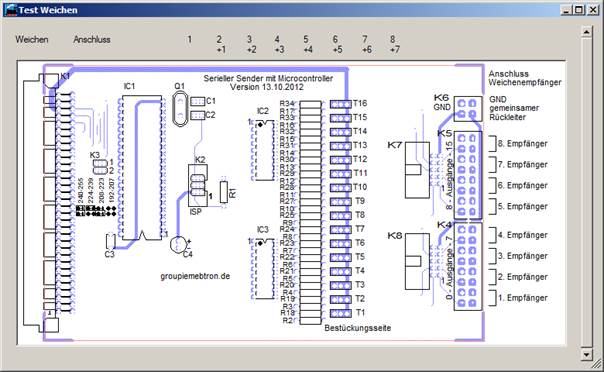Click the Anschluss column label
The height and width of the screenshot is (372, 604).
(92, 39)
